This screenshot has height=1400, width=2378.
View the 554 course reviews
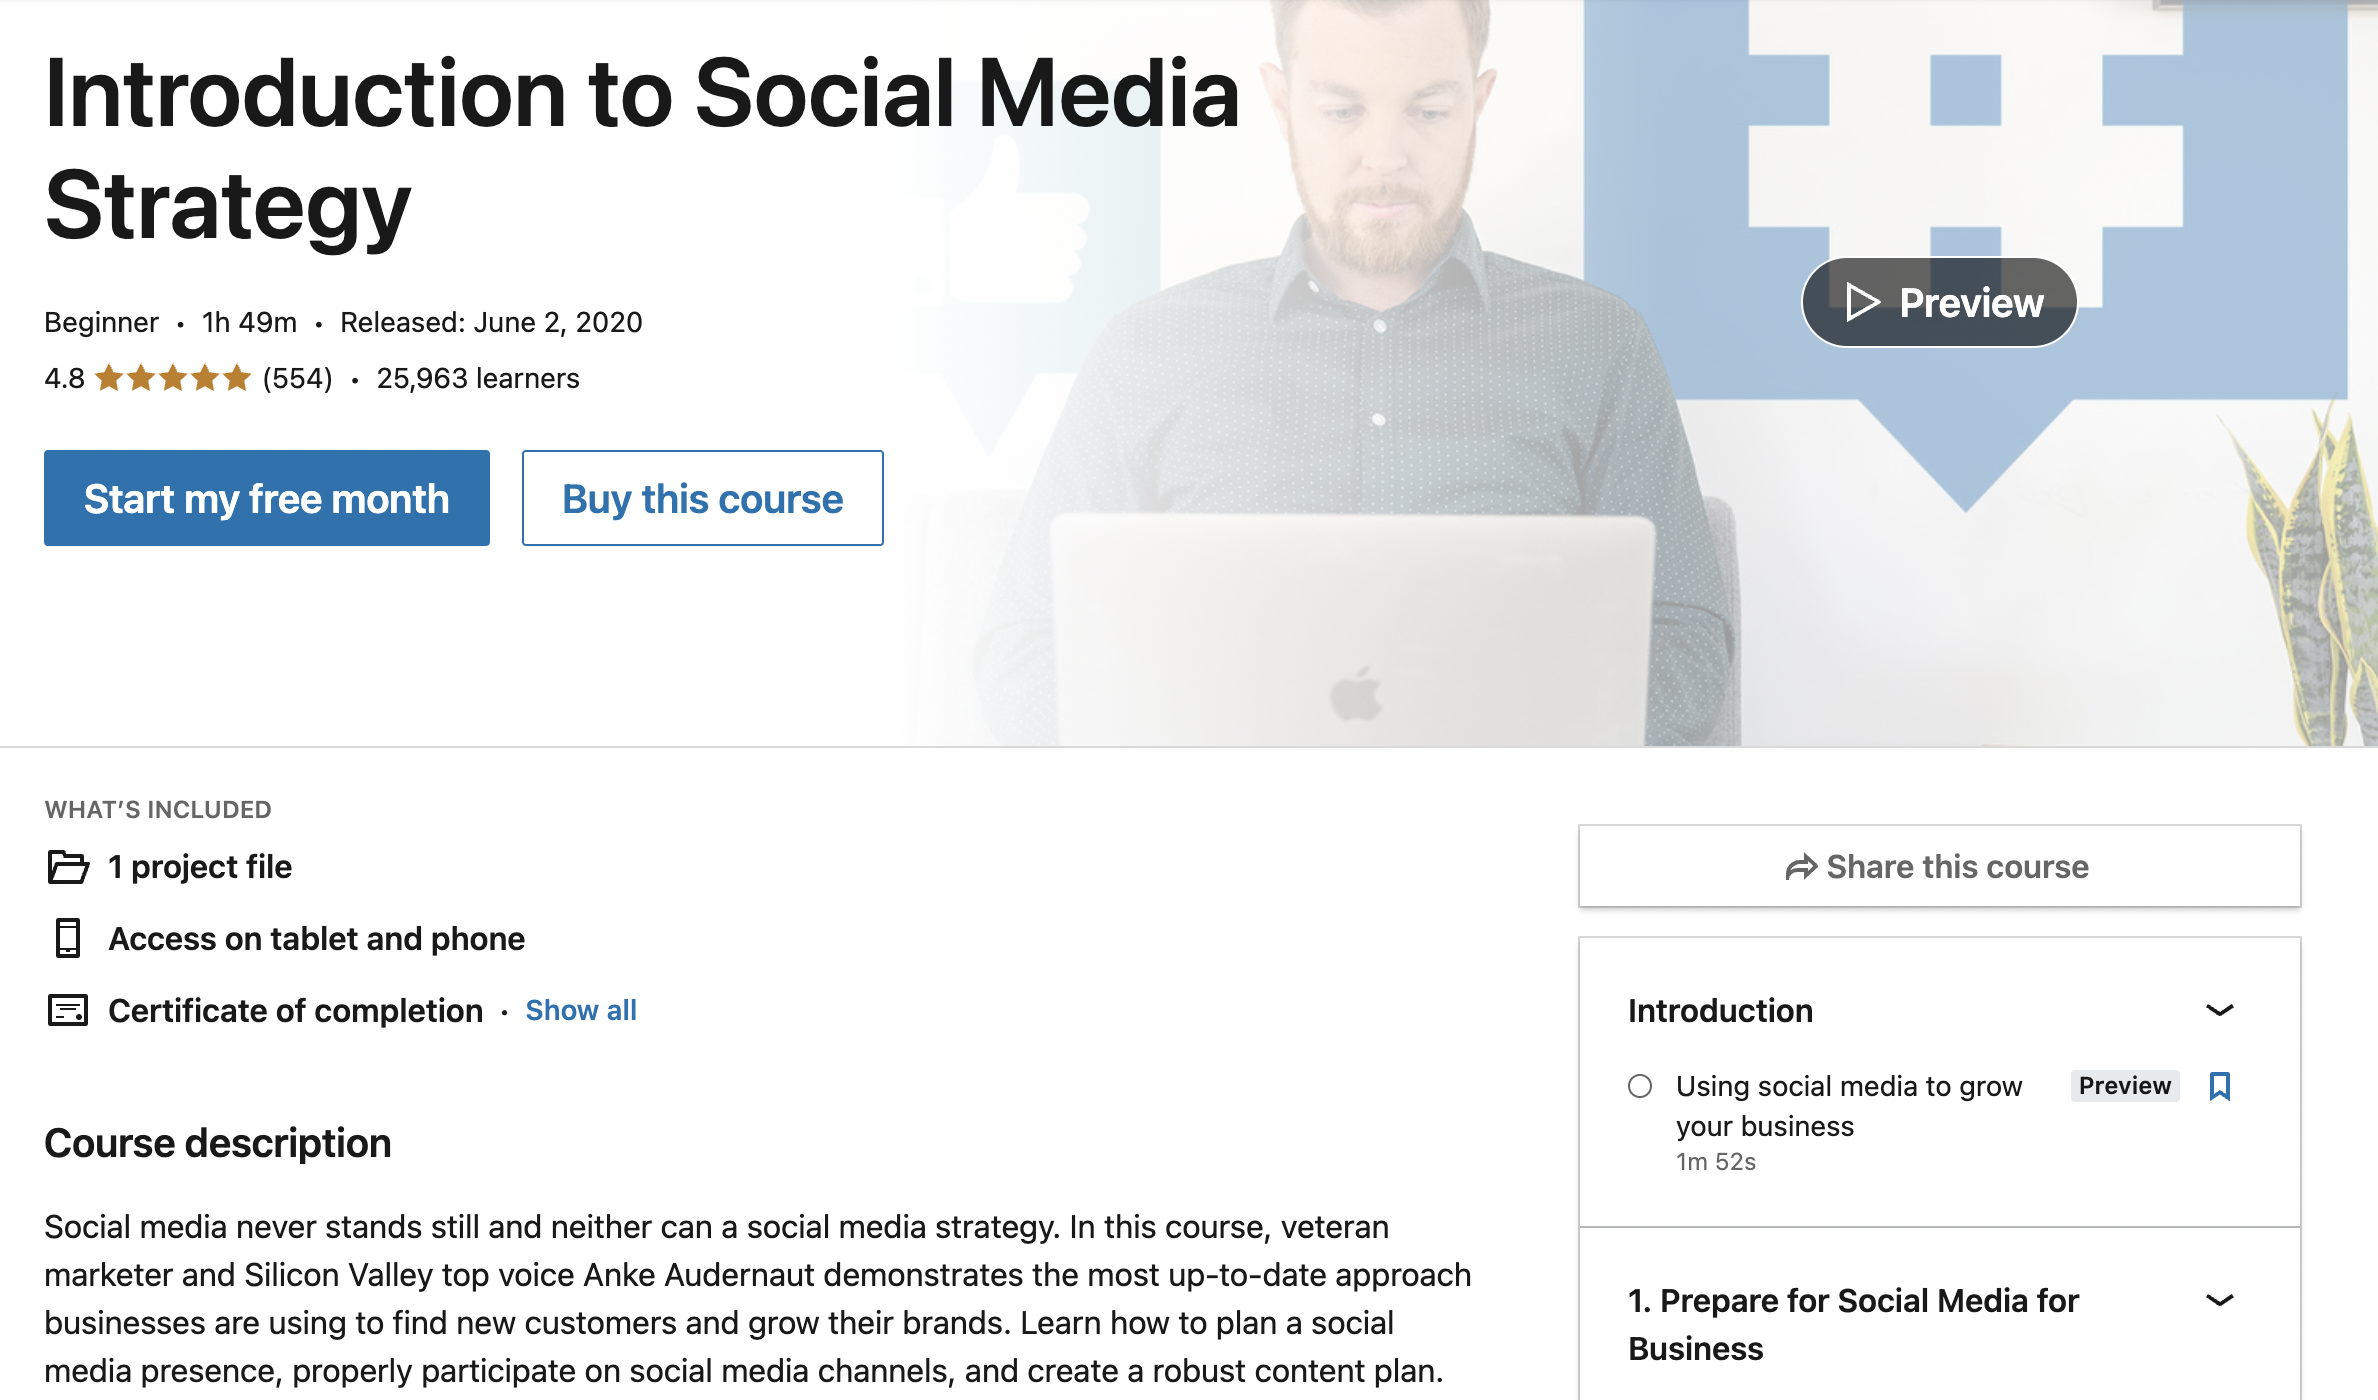tap(295, 378)
